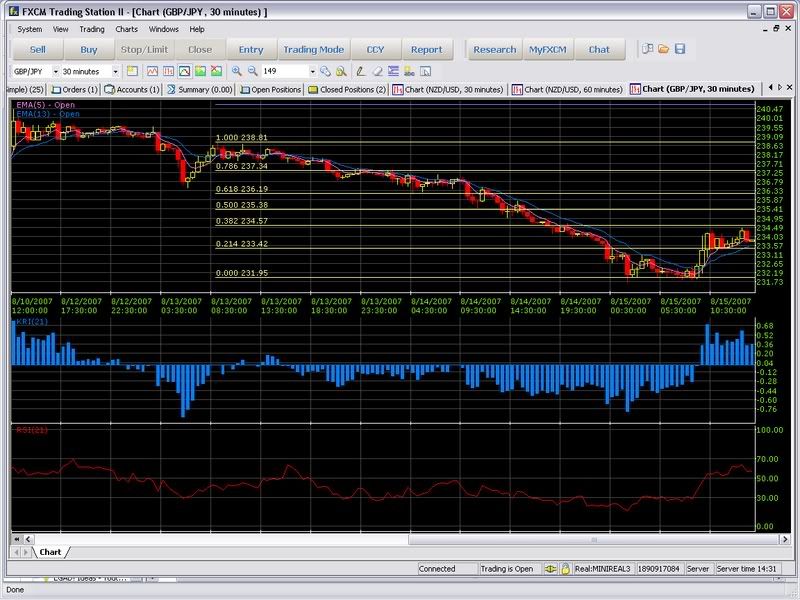Click the Buy button
800x600 pixels.
click(x=89, y=49)
